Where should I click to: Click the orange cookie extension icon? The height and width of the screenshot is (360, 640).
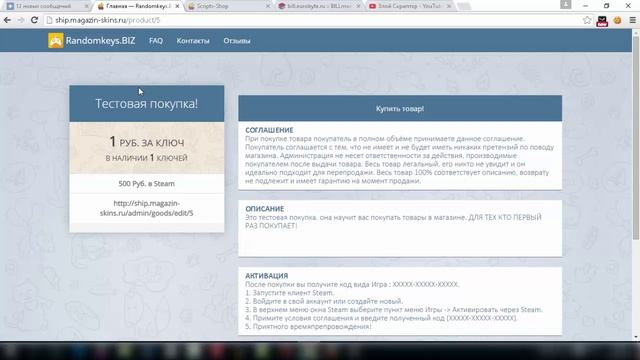click(x=618, y=20)
